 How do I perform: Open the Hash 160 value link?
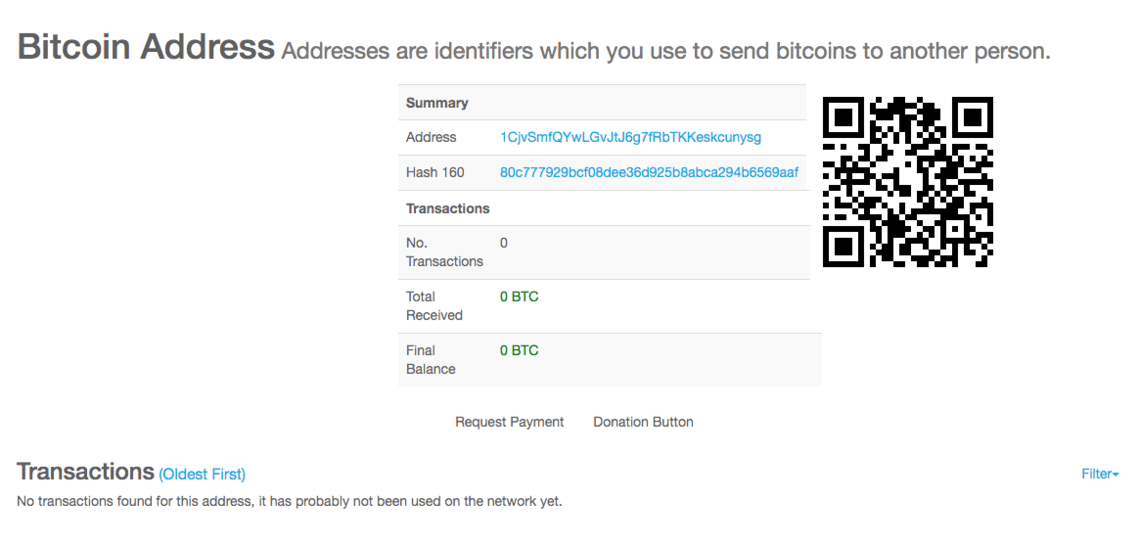649,172
